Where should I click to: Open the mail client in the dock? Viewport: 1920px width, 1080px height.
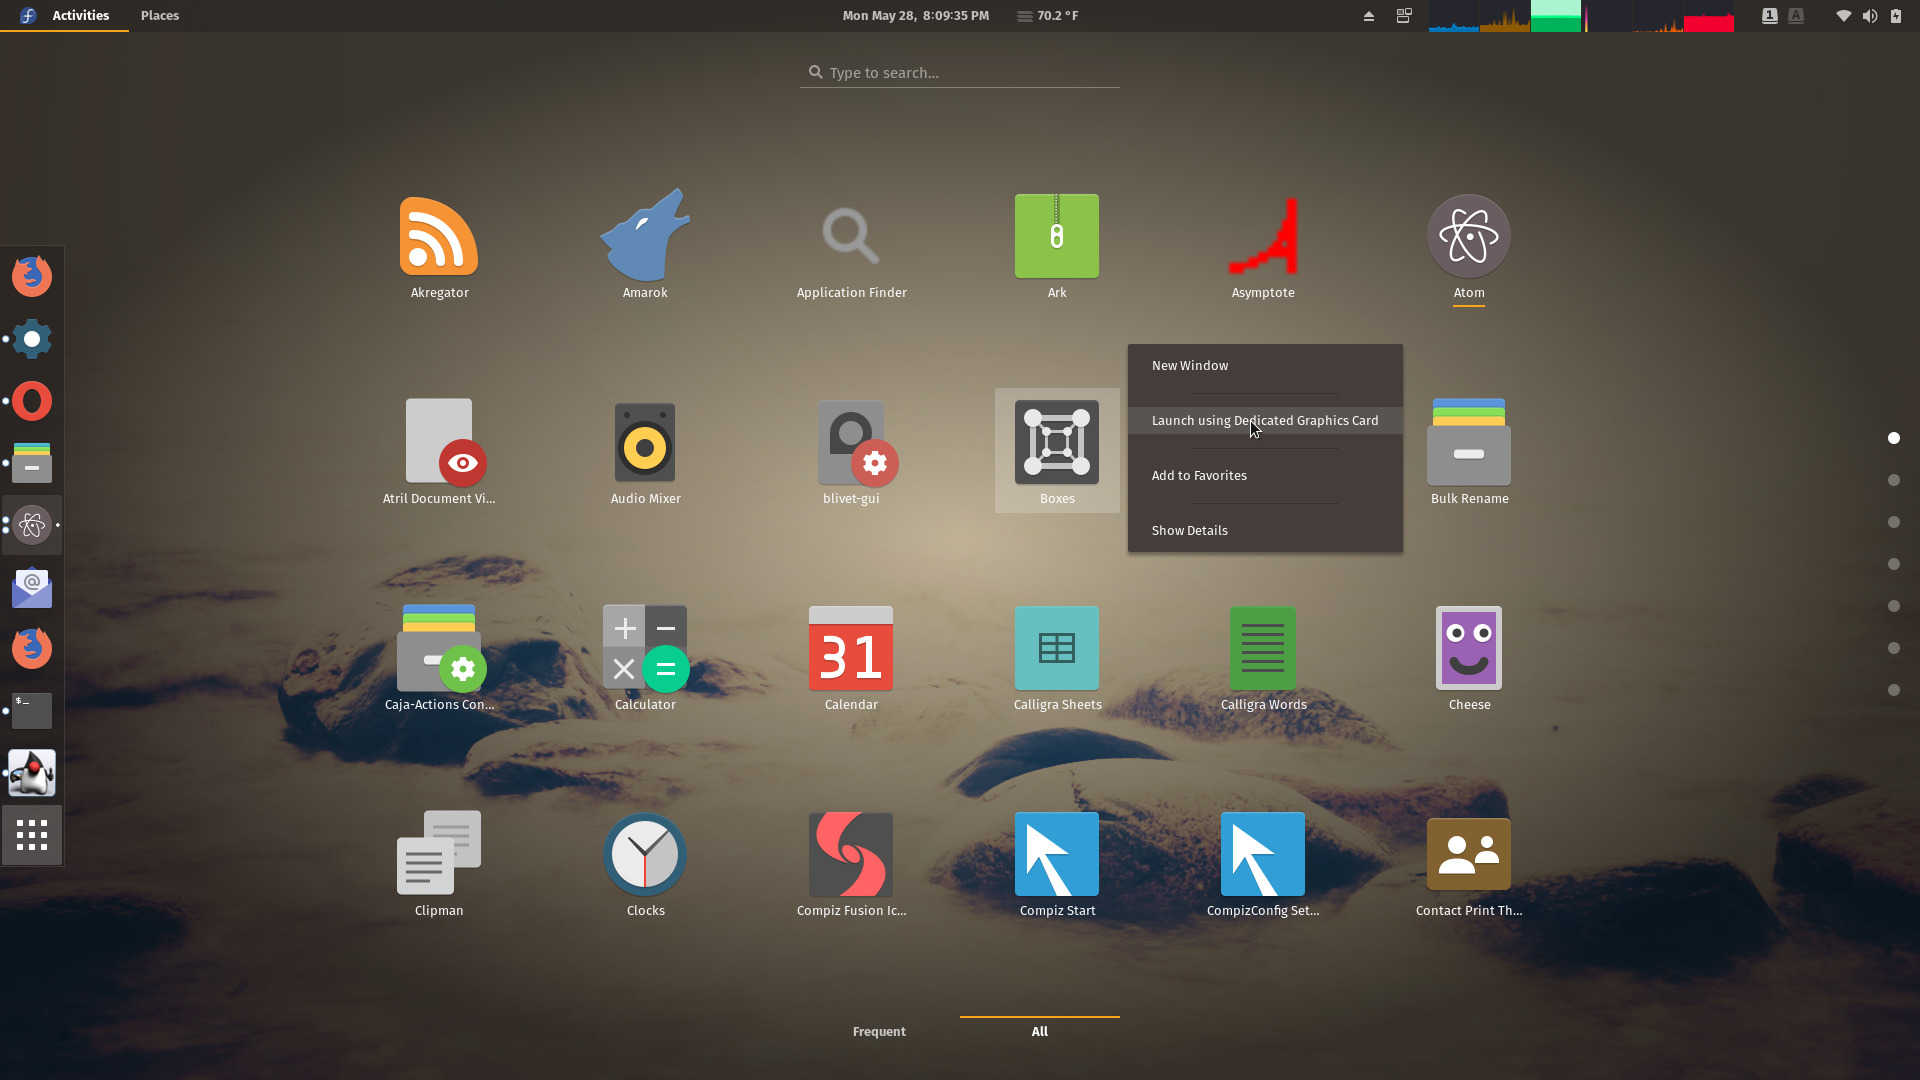[x=32, y=587]
